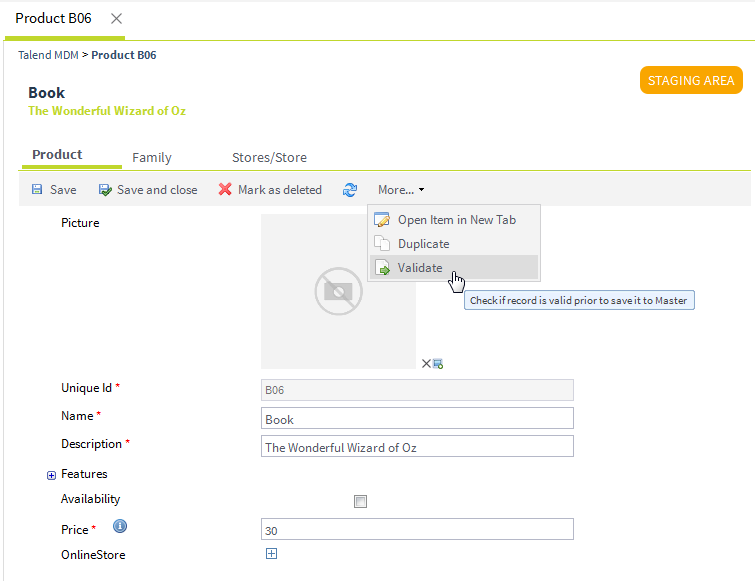Click into the Name input field

[x=417, y=418]
